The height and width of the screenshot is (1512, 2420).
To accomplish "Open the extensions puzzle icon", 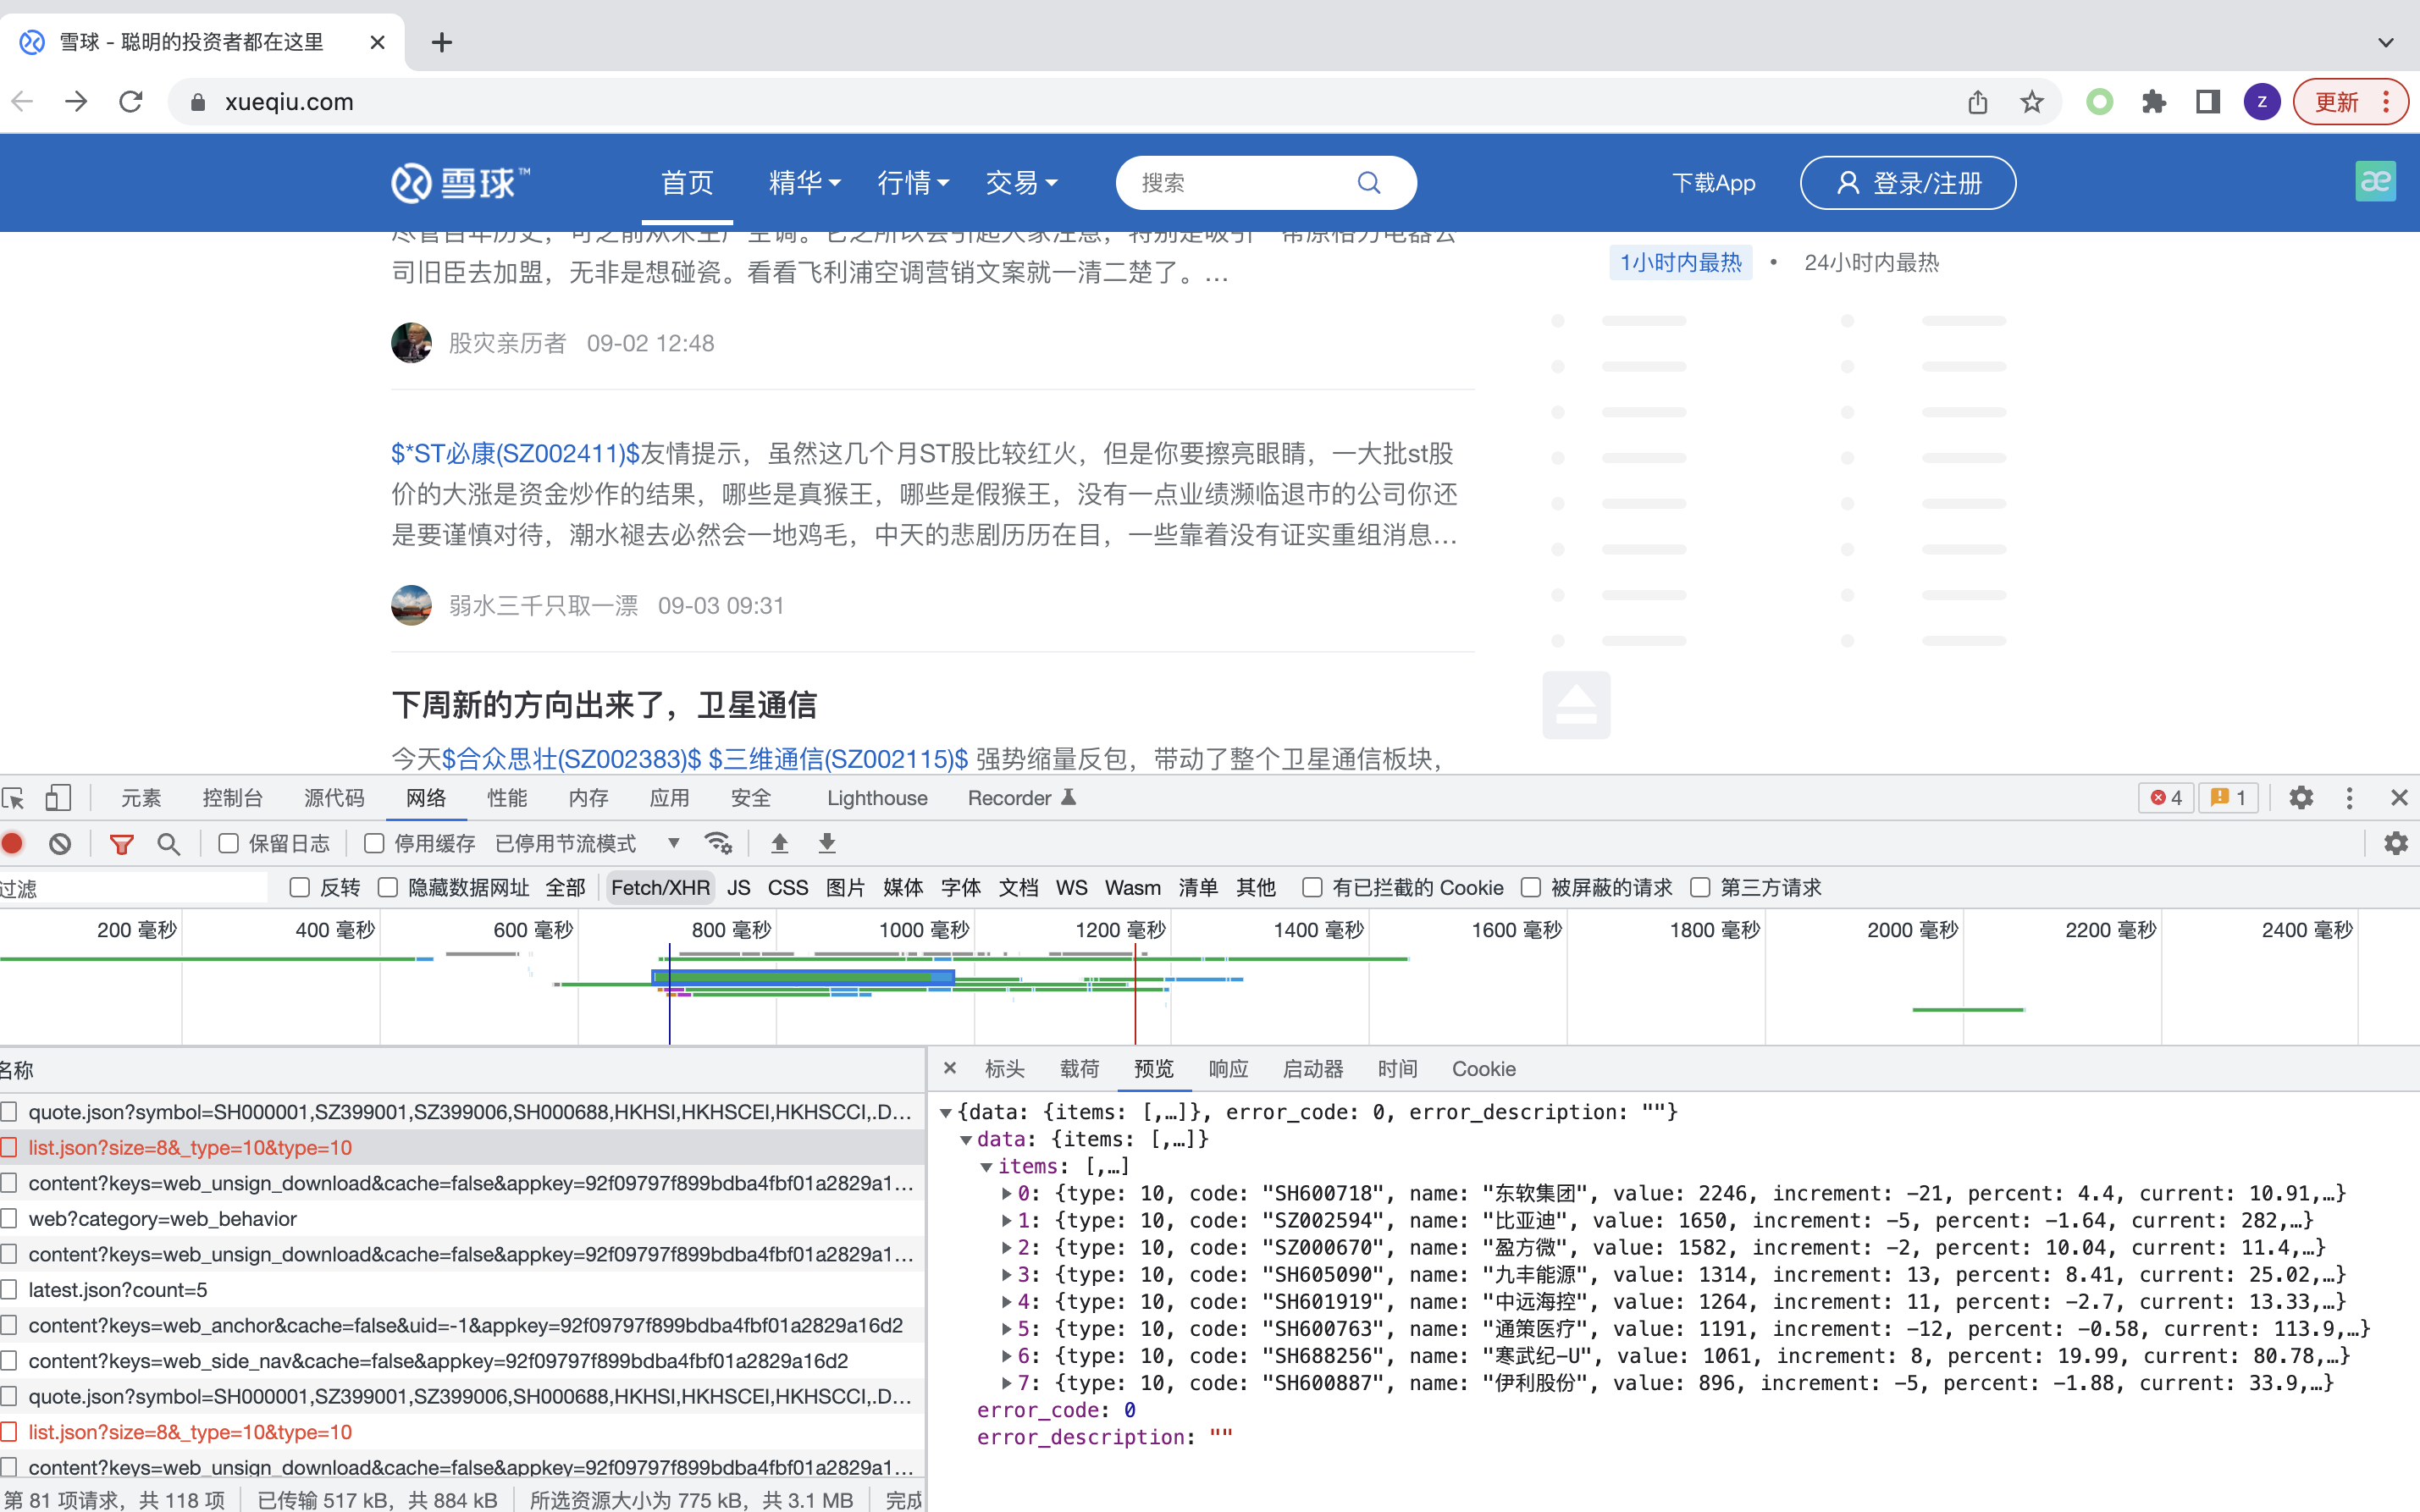I will (x=2154, y=102).
